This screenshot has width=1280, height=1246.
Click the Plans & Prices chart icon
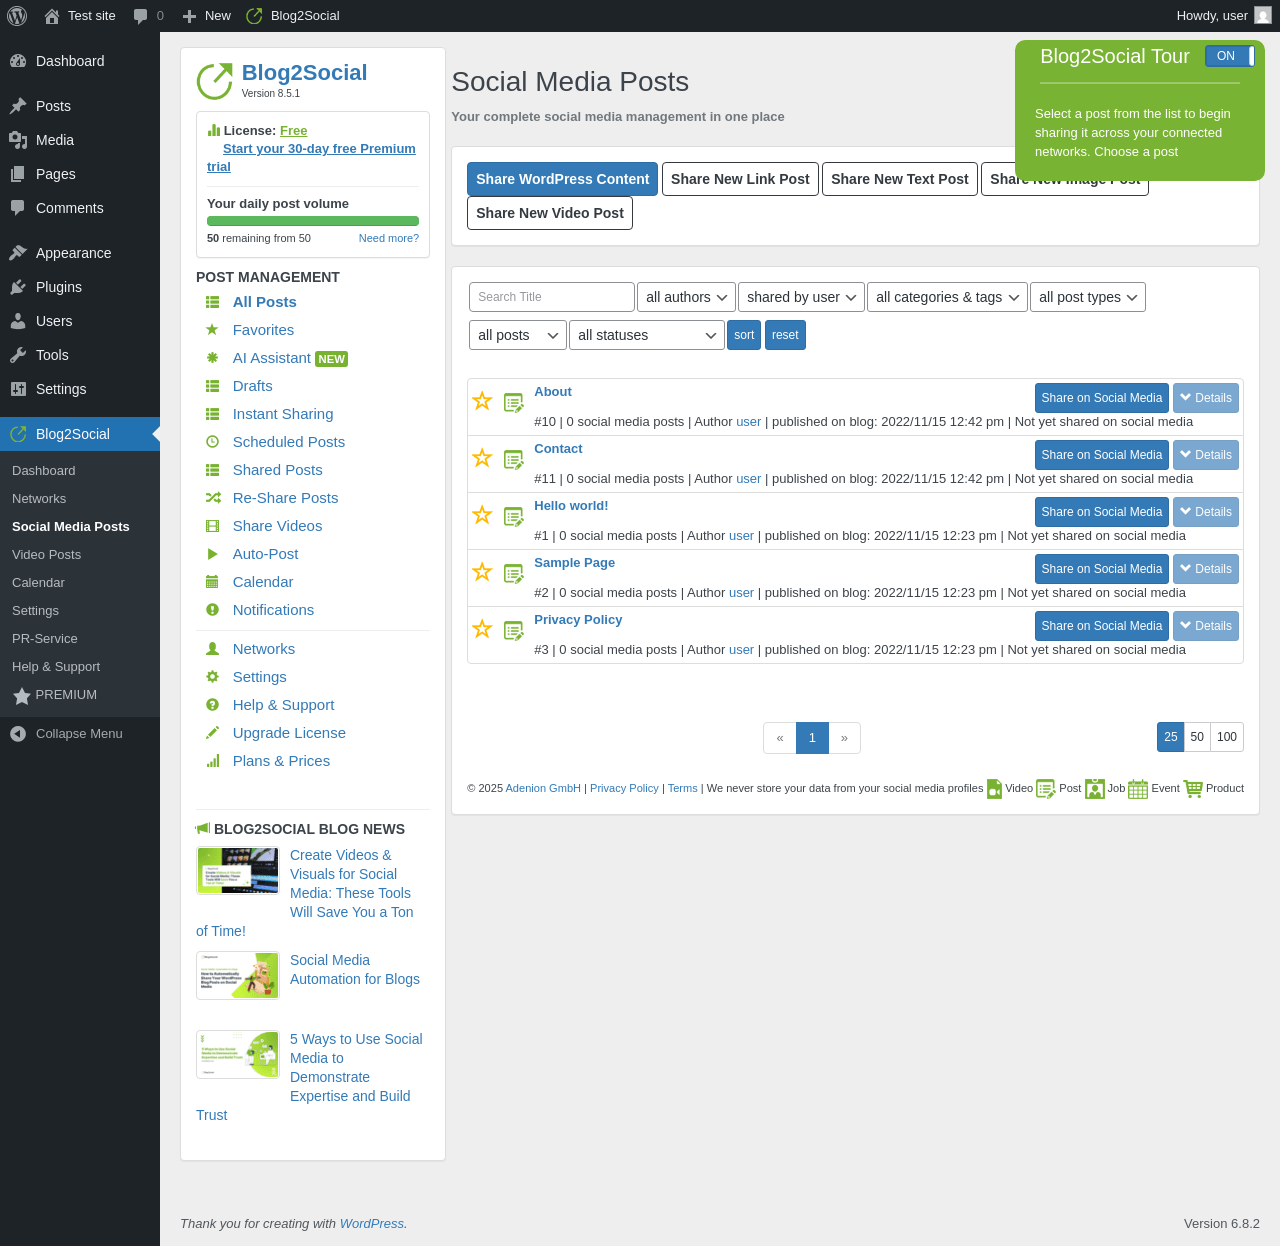pyautogui.click(x=212, y=761)
